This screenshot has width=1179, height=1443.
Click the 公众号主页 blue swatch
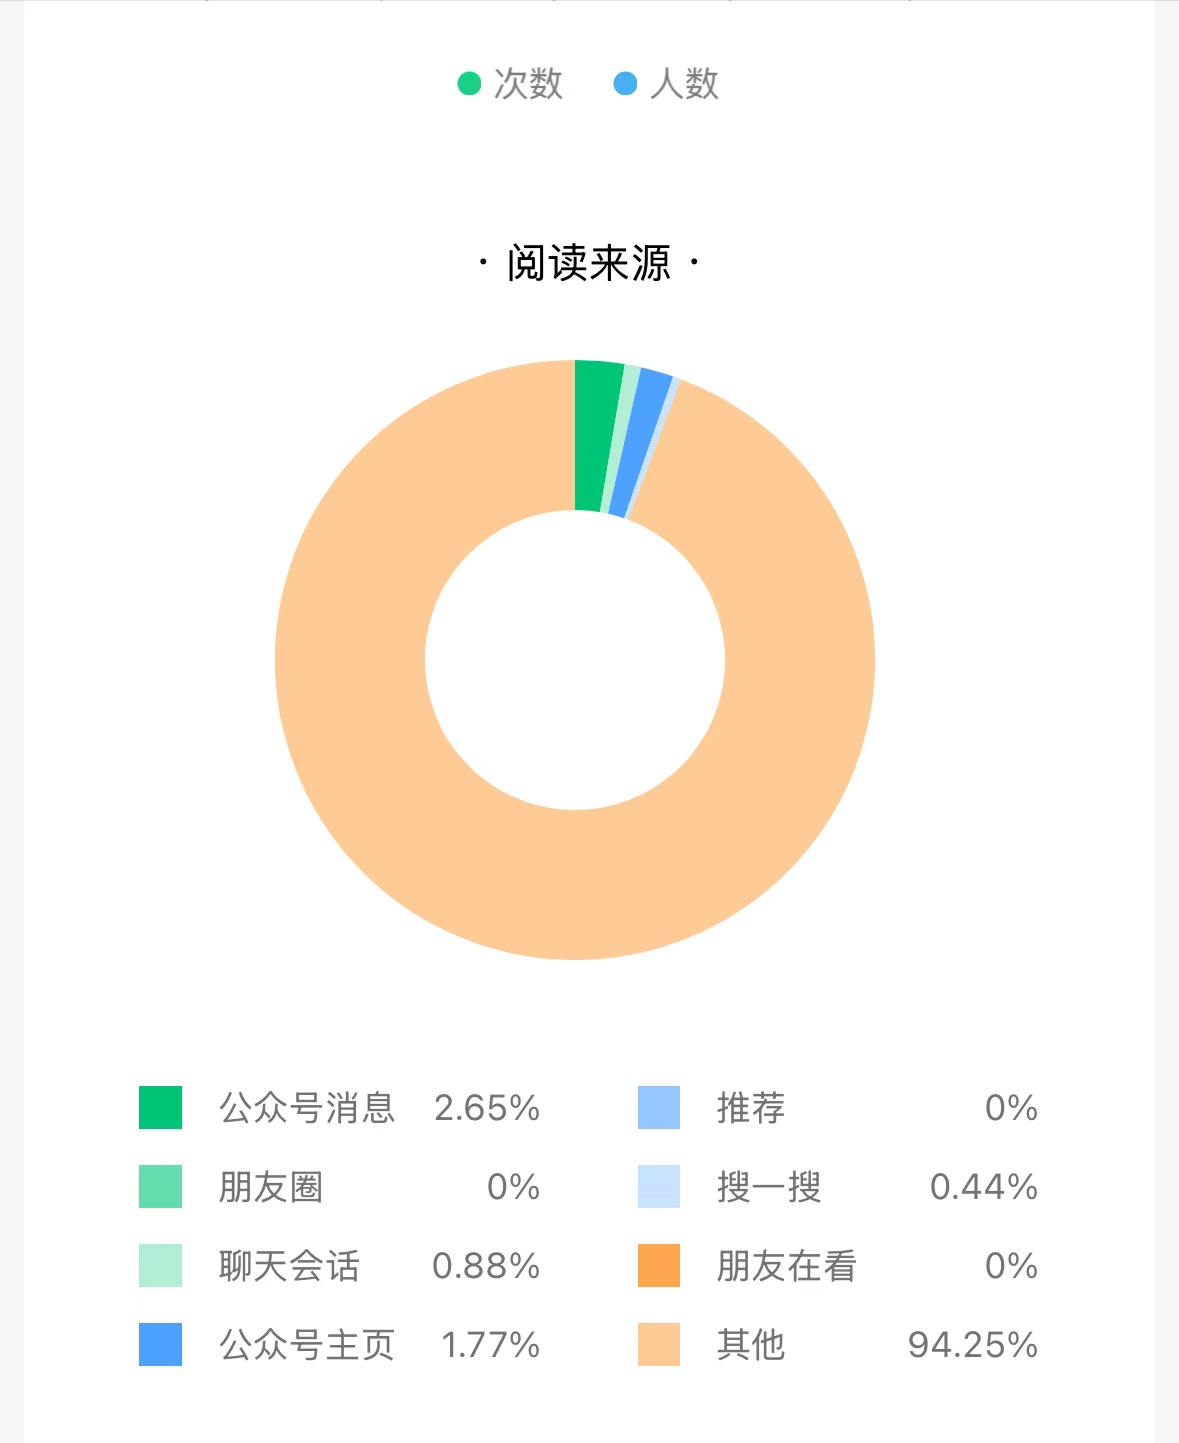click(160, 1345)
